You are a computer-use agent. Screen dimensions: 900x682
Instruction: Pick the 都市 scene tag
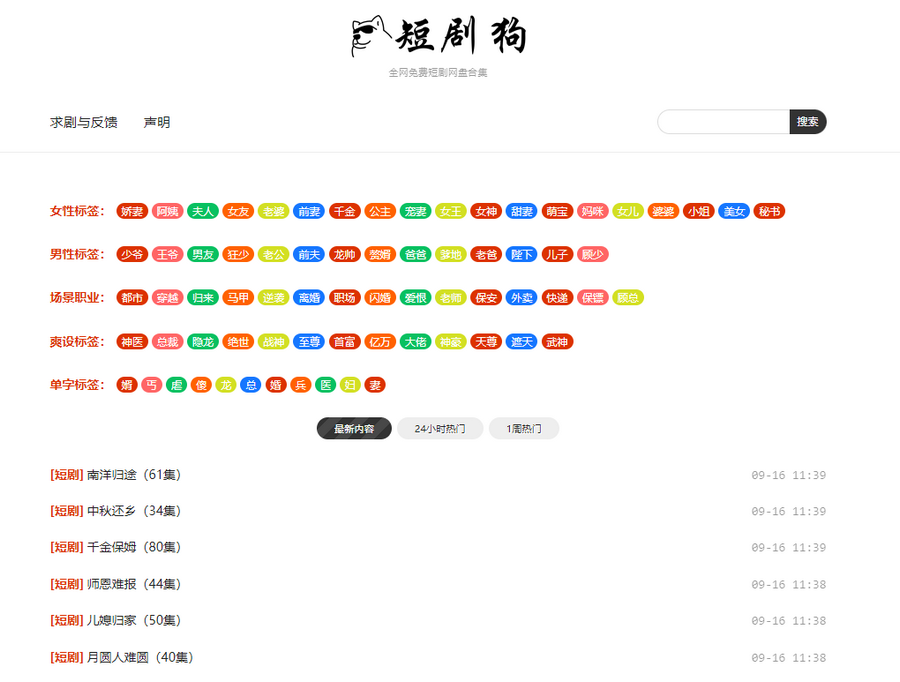tap(132, 298)
